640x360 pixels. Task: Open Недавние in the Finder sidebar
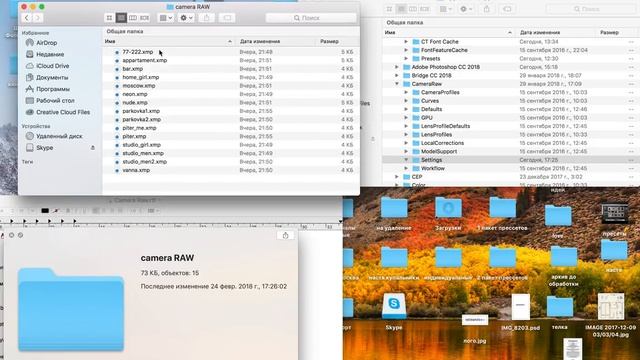(x=50, y=54)
